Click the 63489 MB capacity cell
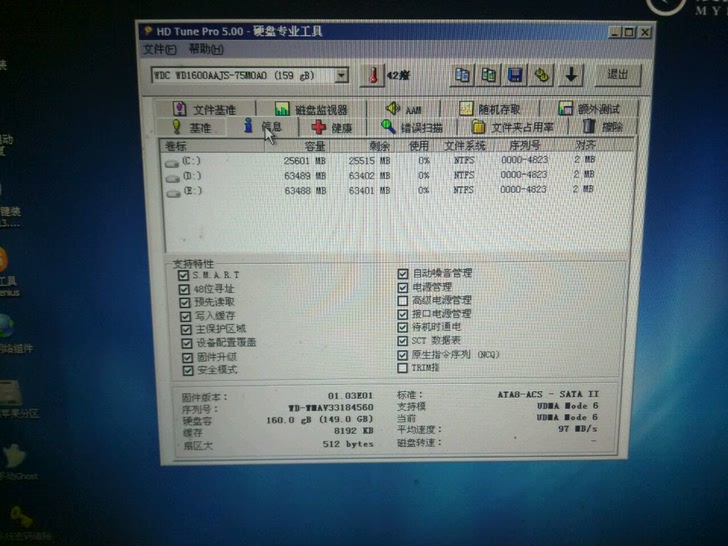Screen dimensions: 728x546 point(305,176)
